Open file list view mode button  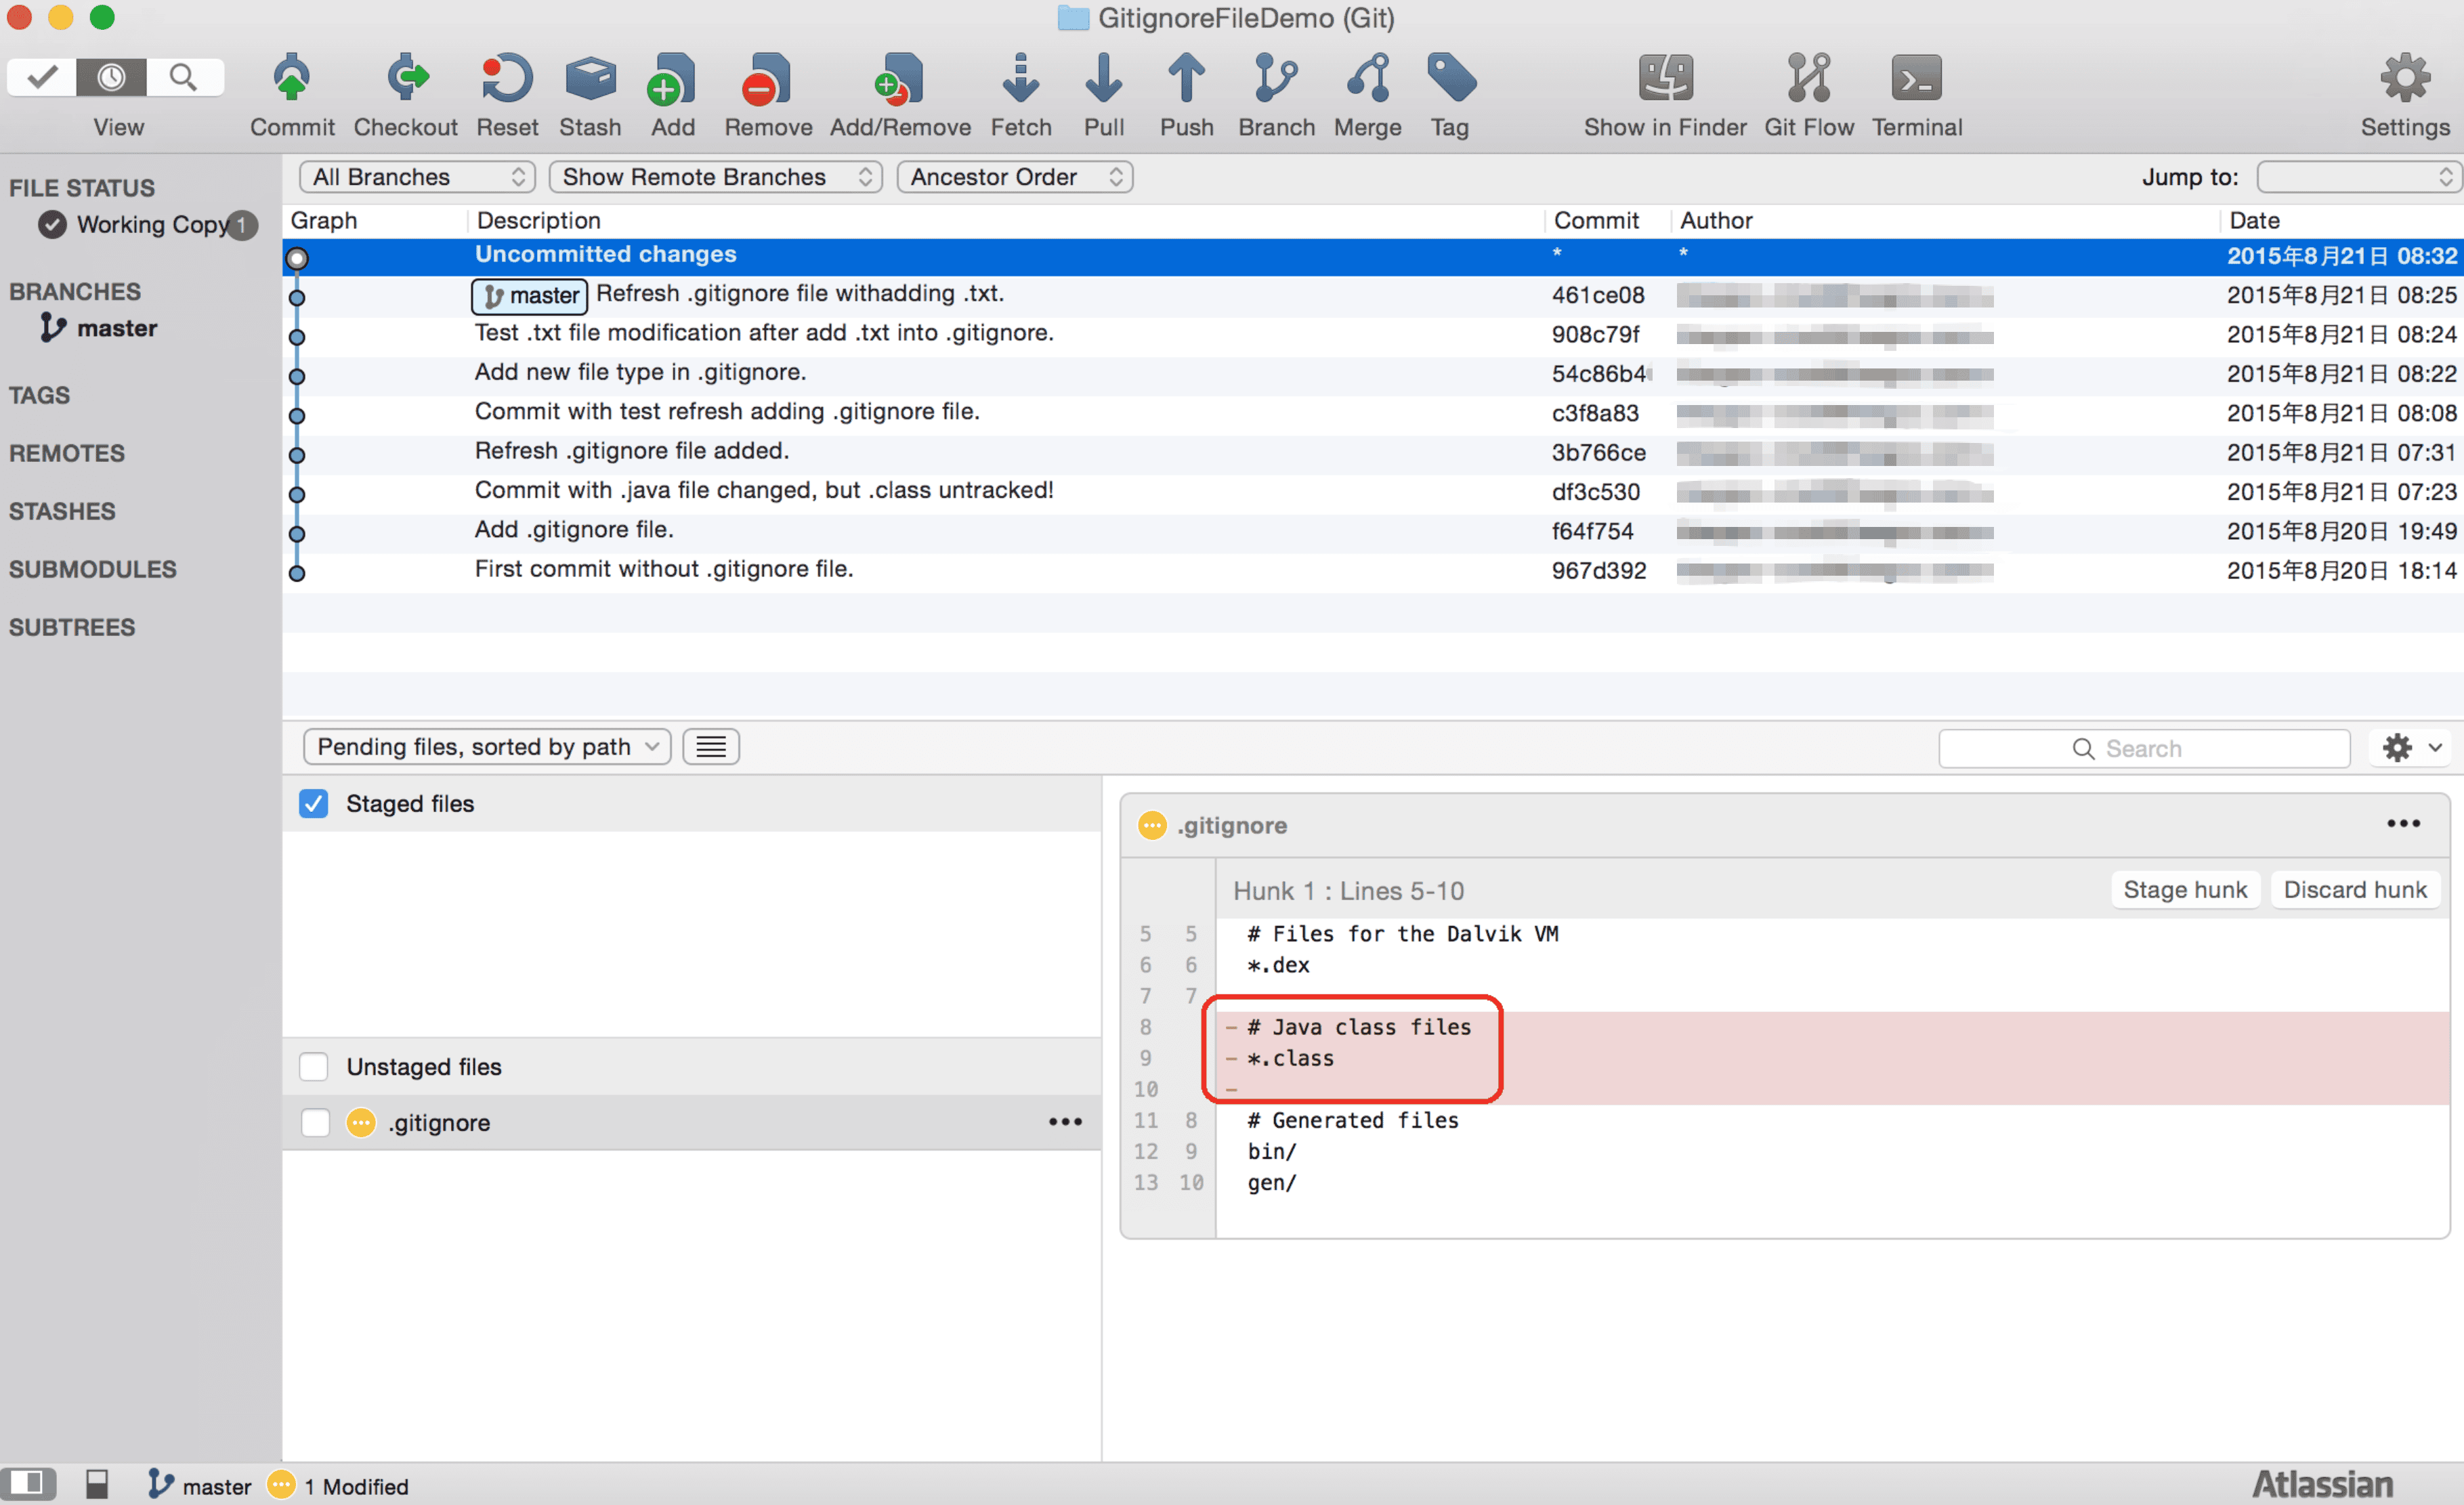click(x=711, y=747)
